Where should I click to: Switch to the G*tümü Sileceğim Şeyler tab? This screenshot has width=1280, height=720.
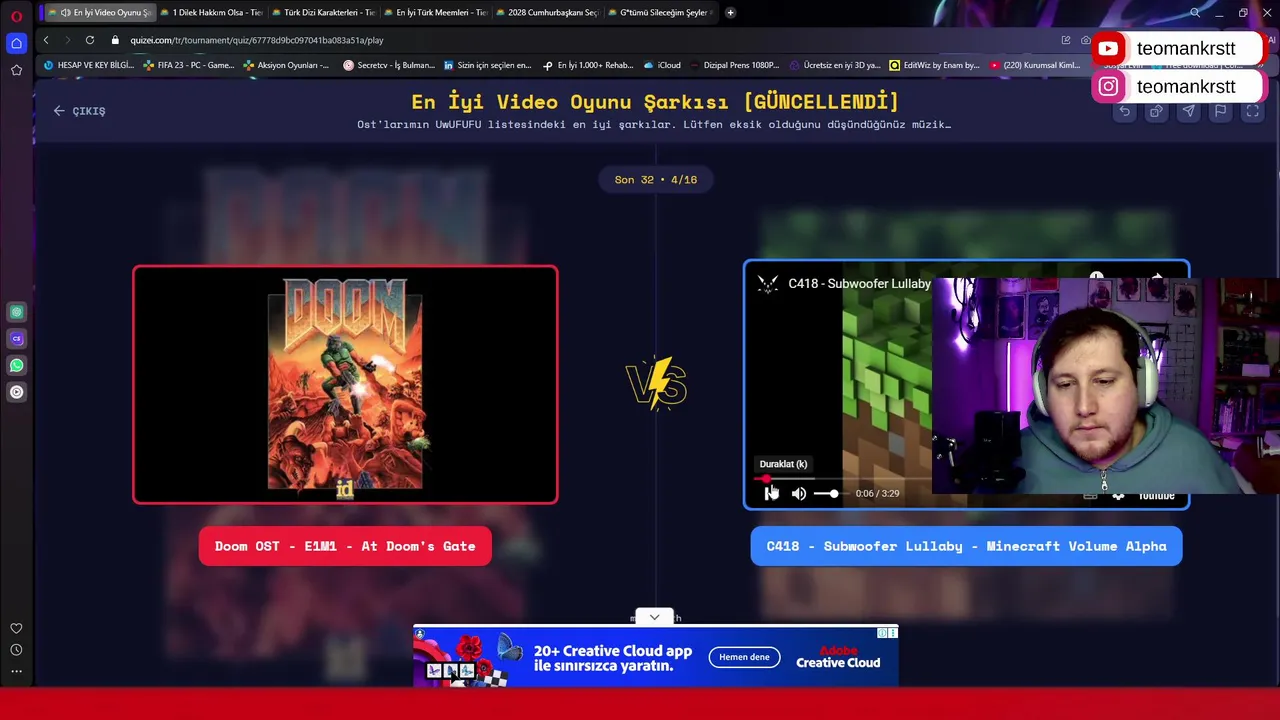point(659,12)
